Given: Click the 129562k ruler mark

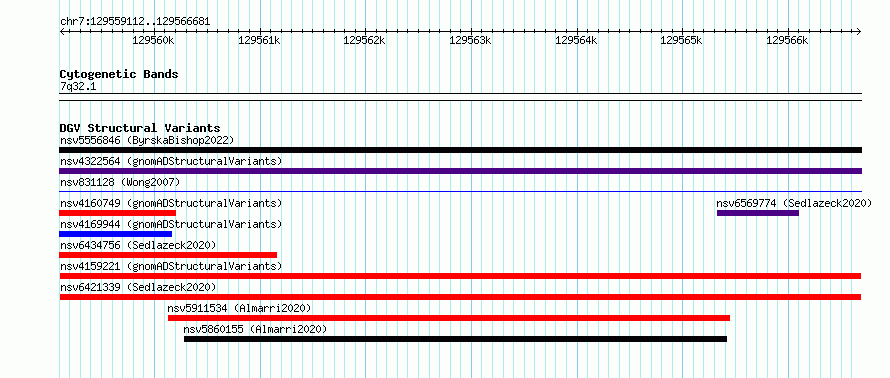Looking at the screenshot, I should click(x=364, y=40).
